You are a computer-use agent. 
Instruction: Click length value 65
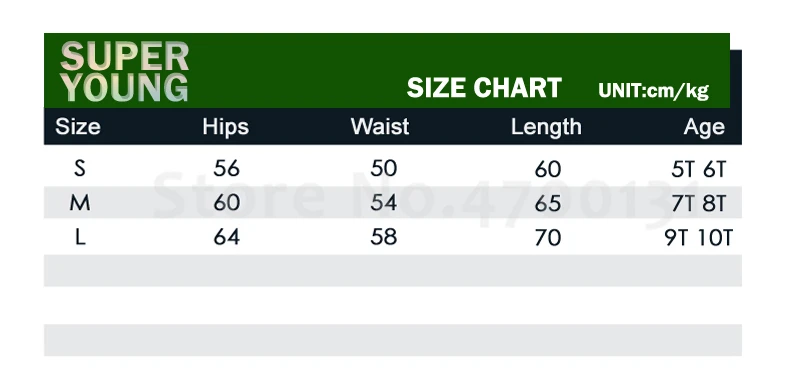(548, 203)
